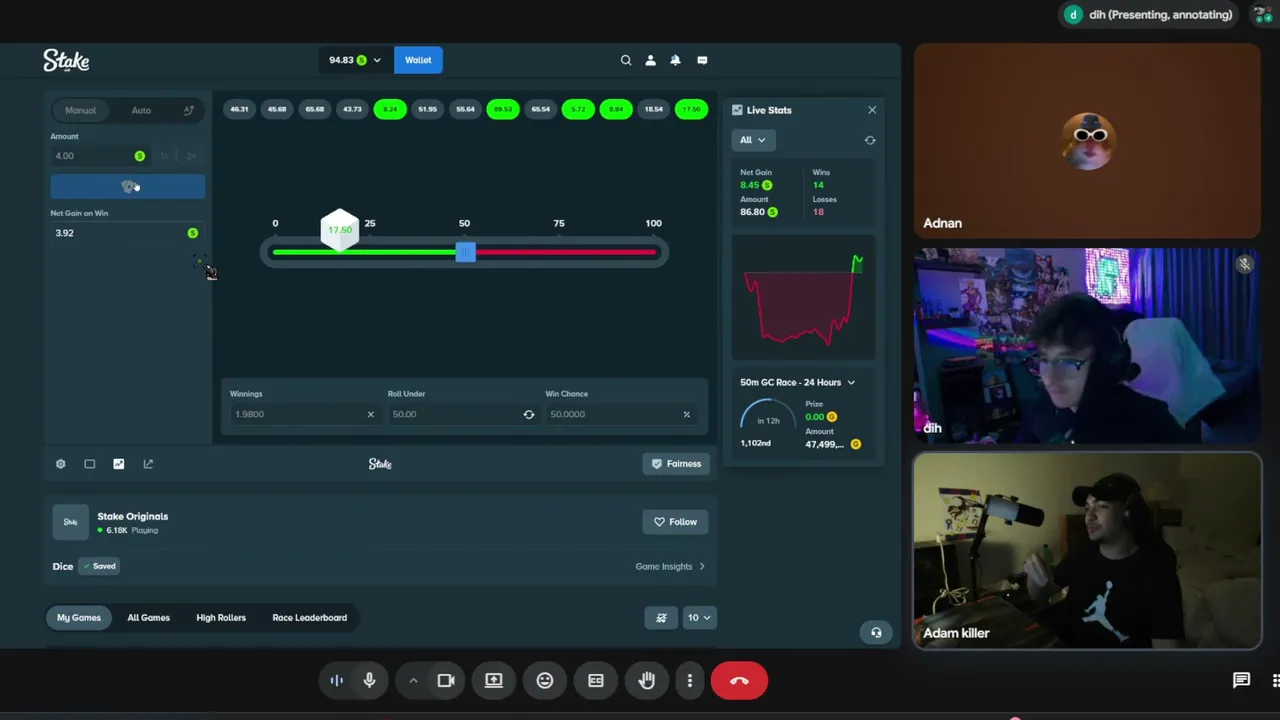Click the Winnings multiplier field
The height and width of the screenshot is (720, 1280).
(303, 414)
